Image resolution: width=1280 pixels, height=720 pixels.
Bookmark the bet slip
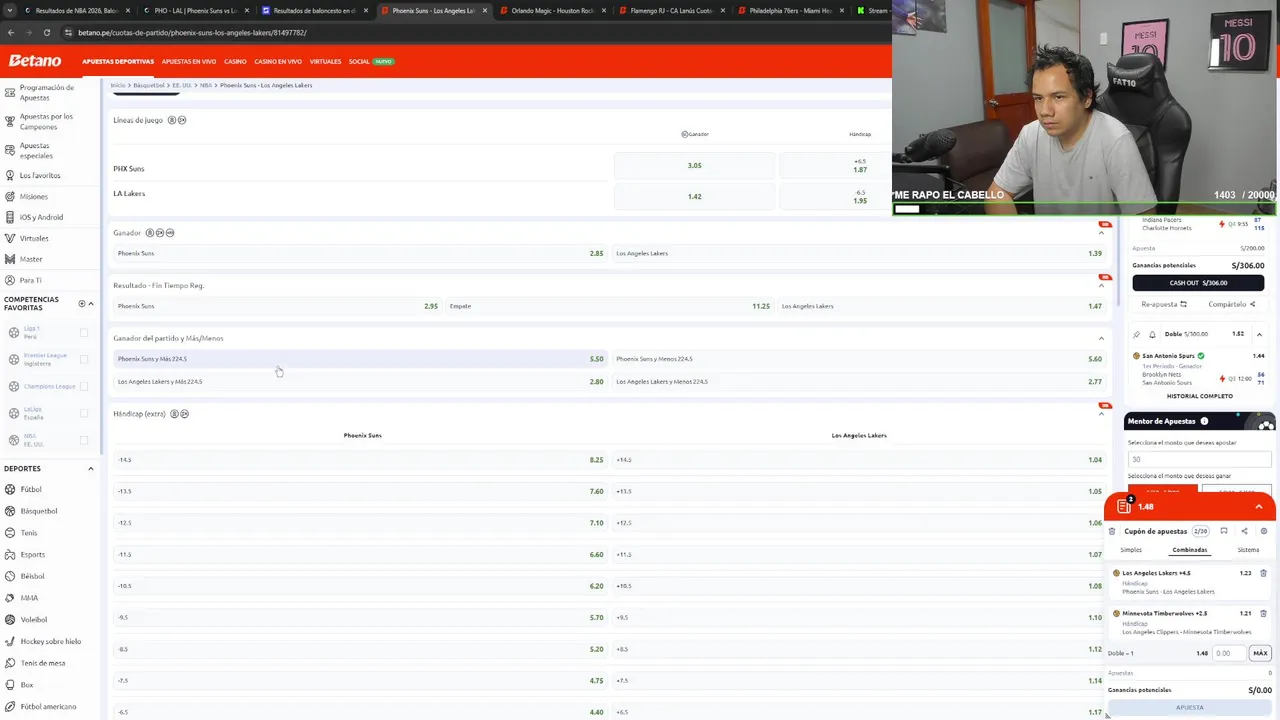(x=1224, y=531)
